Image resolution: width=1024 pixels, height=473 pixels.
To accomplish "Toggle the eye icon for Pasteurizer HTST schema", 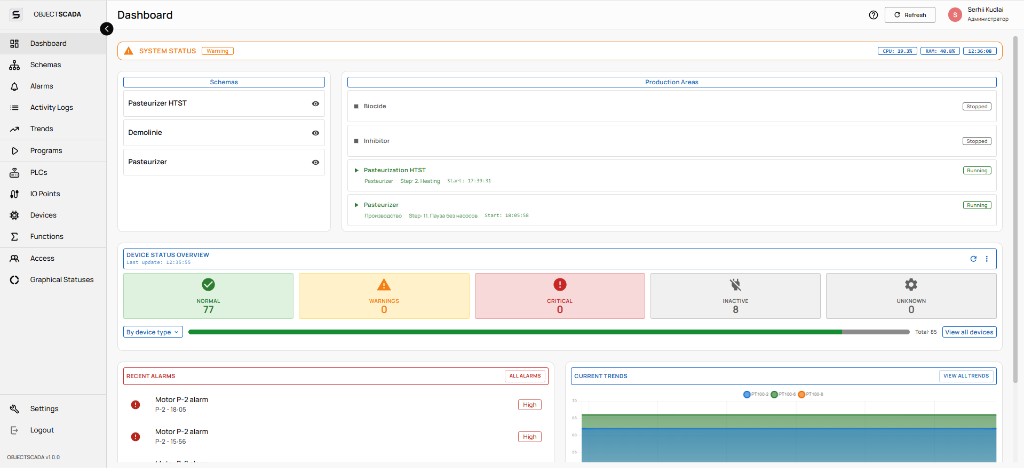I will [315, 104].
